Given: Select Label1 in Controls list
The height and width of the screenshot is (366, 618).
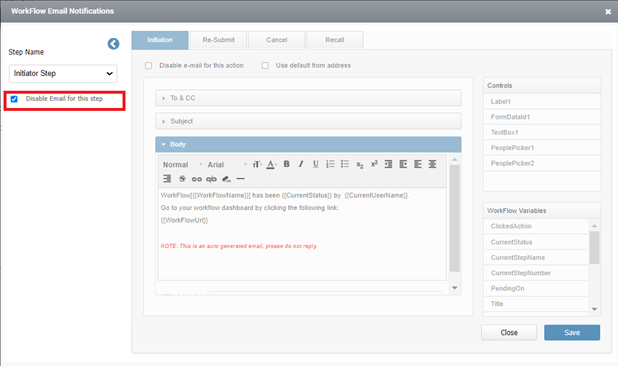Looking at the screenshot, I should [x=542, y=102].
